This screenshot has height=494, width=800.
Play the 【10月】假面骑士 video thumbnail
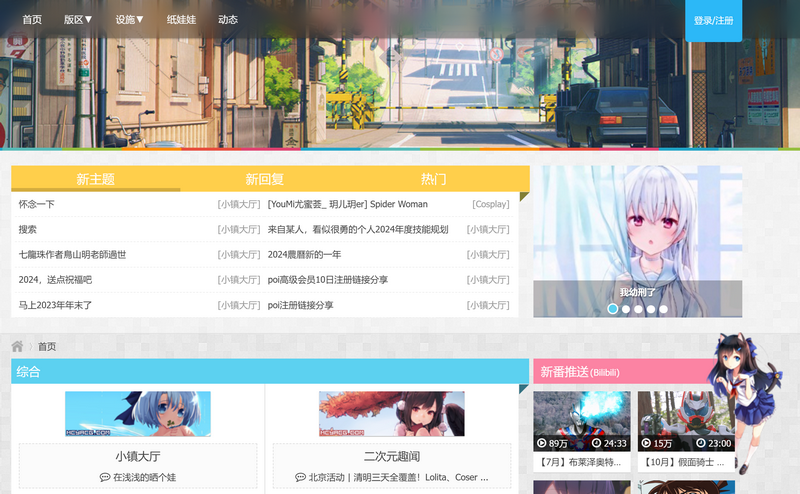686,421
